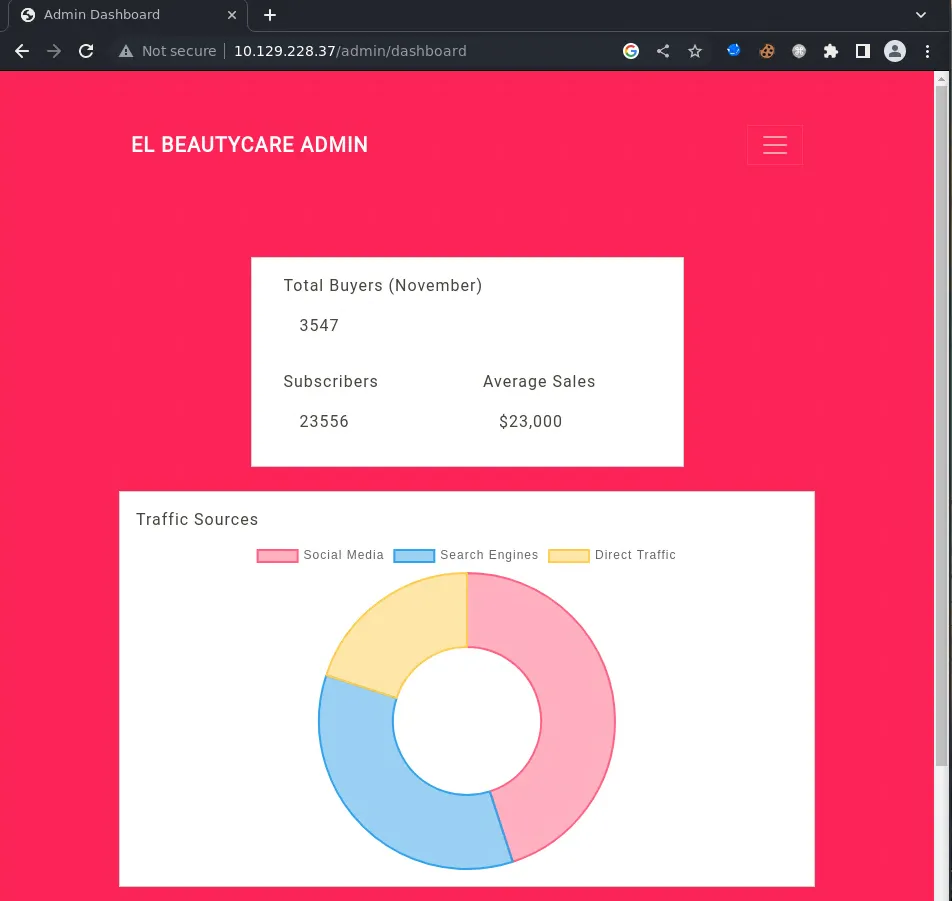Open the Extensions puzzle menu

pyautogui.click(x=831, y=51)
